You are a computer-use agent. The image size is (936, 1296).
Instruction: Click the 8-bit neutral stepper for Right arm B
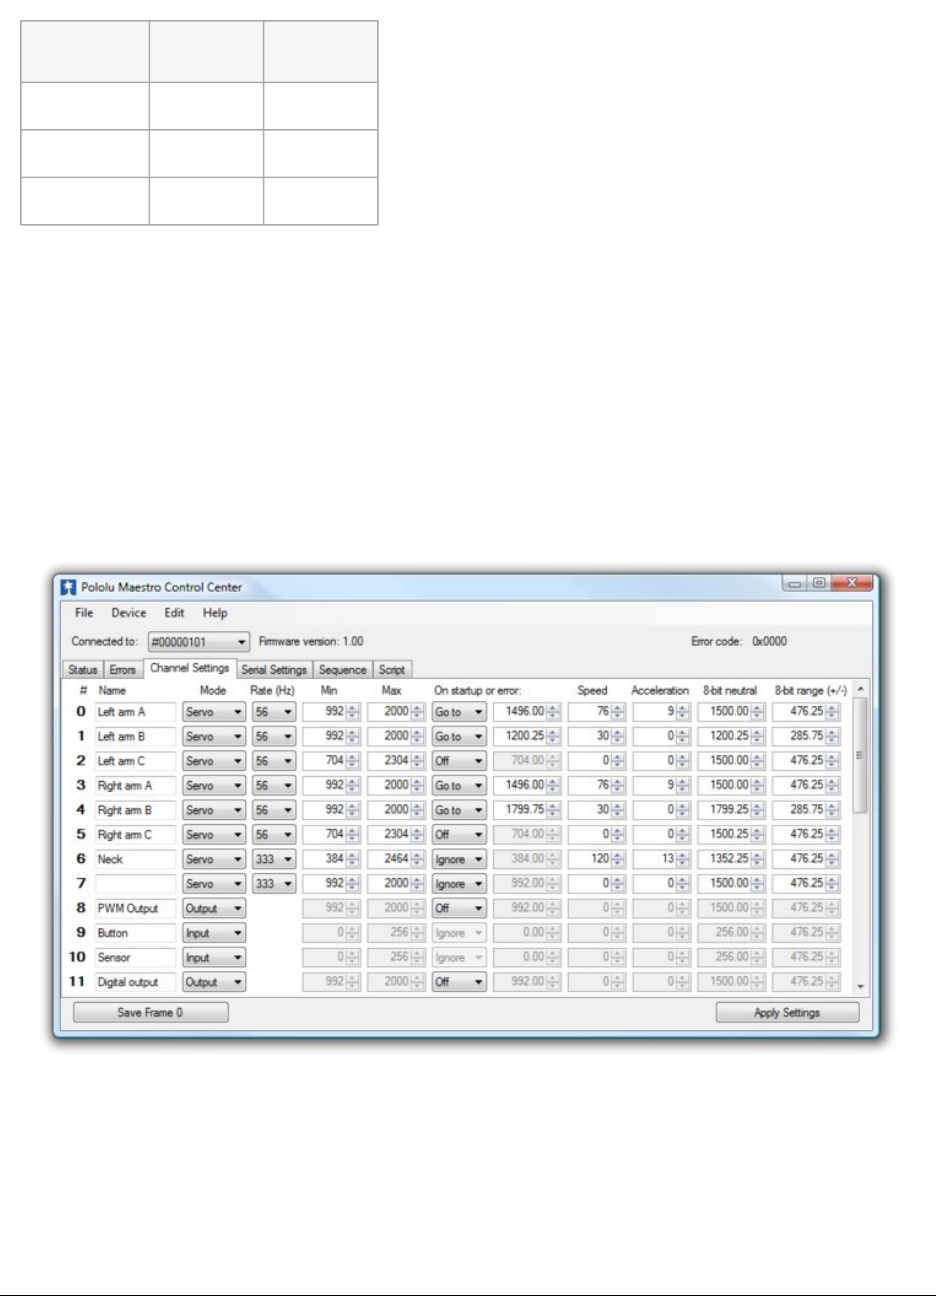pos(757,810)
